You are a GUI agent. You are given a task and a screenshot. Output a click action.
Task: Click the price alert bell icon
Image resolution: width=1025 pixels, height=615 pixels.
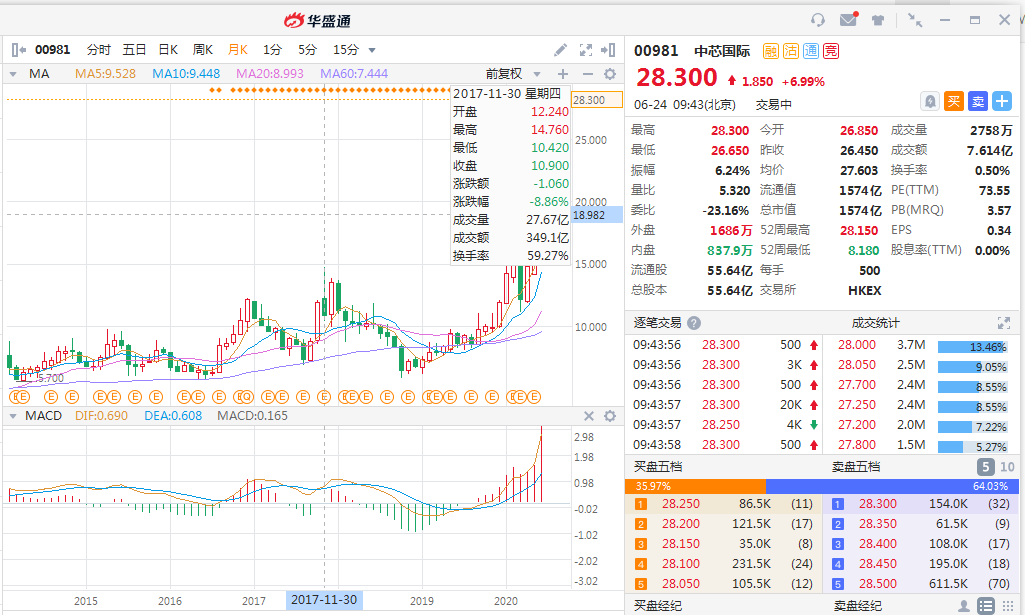click(930, 101)
